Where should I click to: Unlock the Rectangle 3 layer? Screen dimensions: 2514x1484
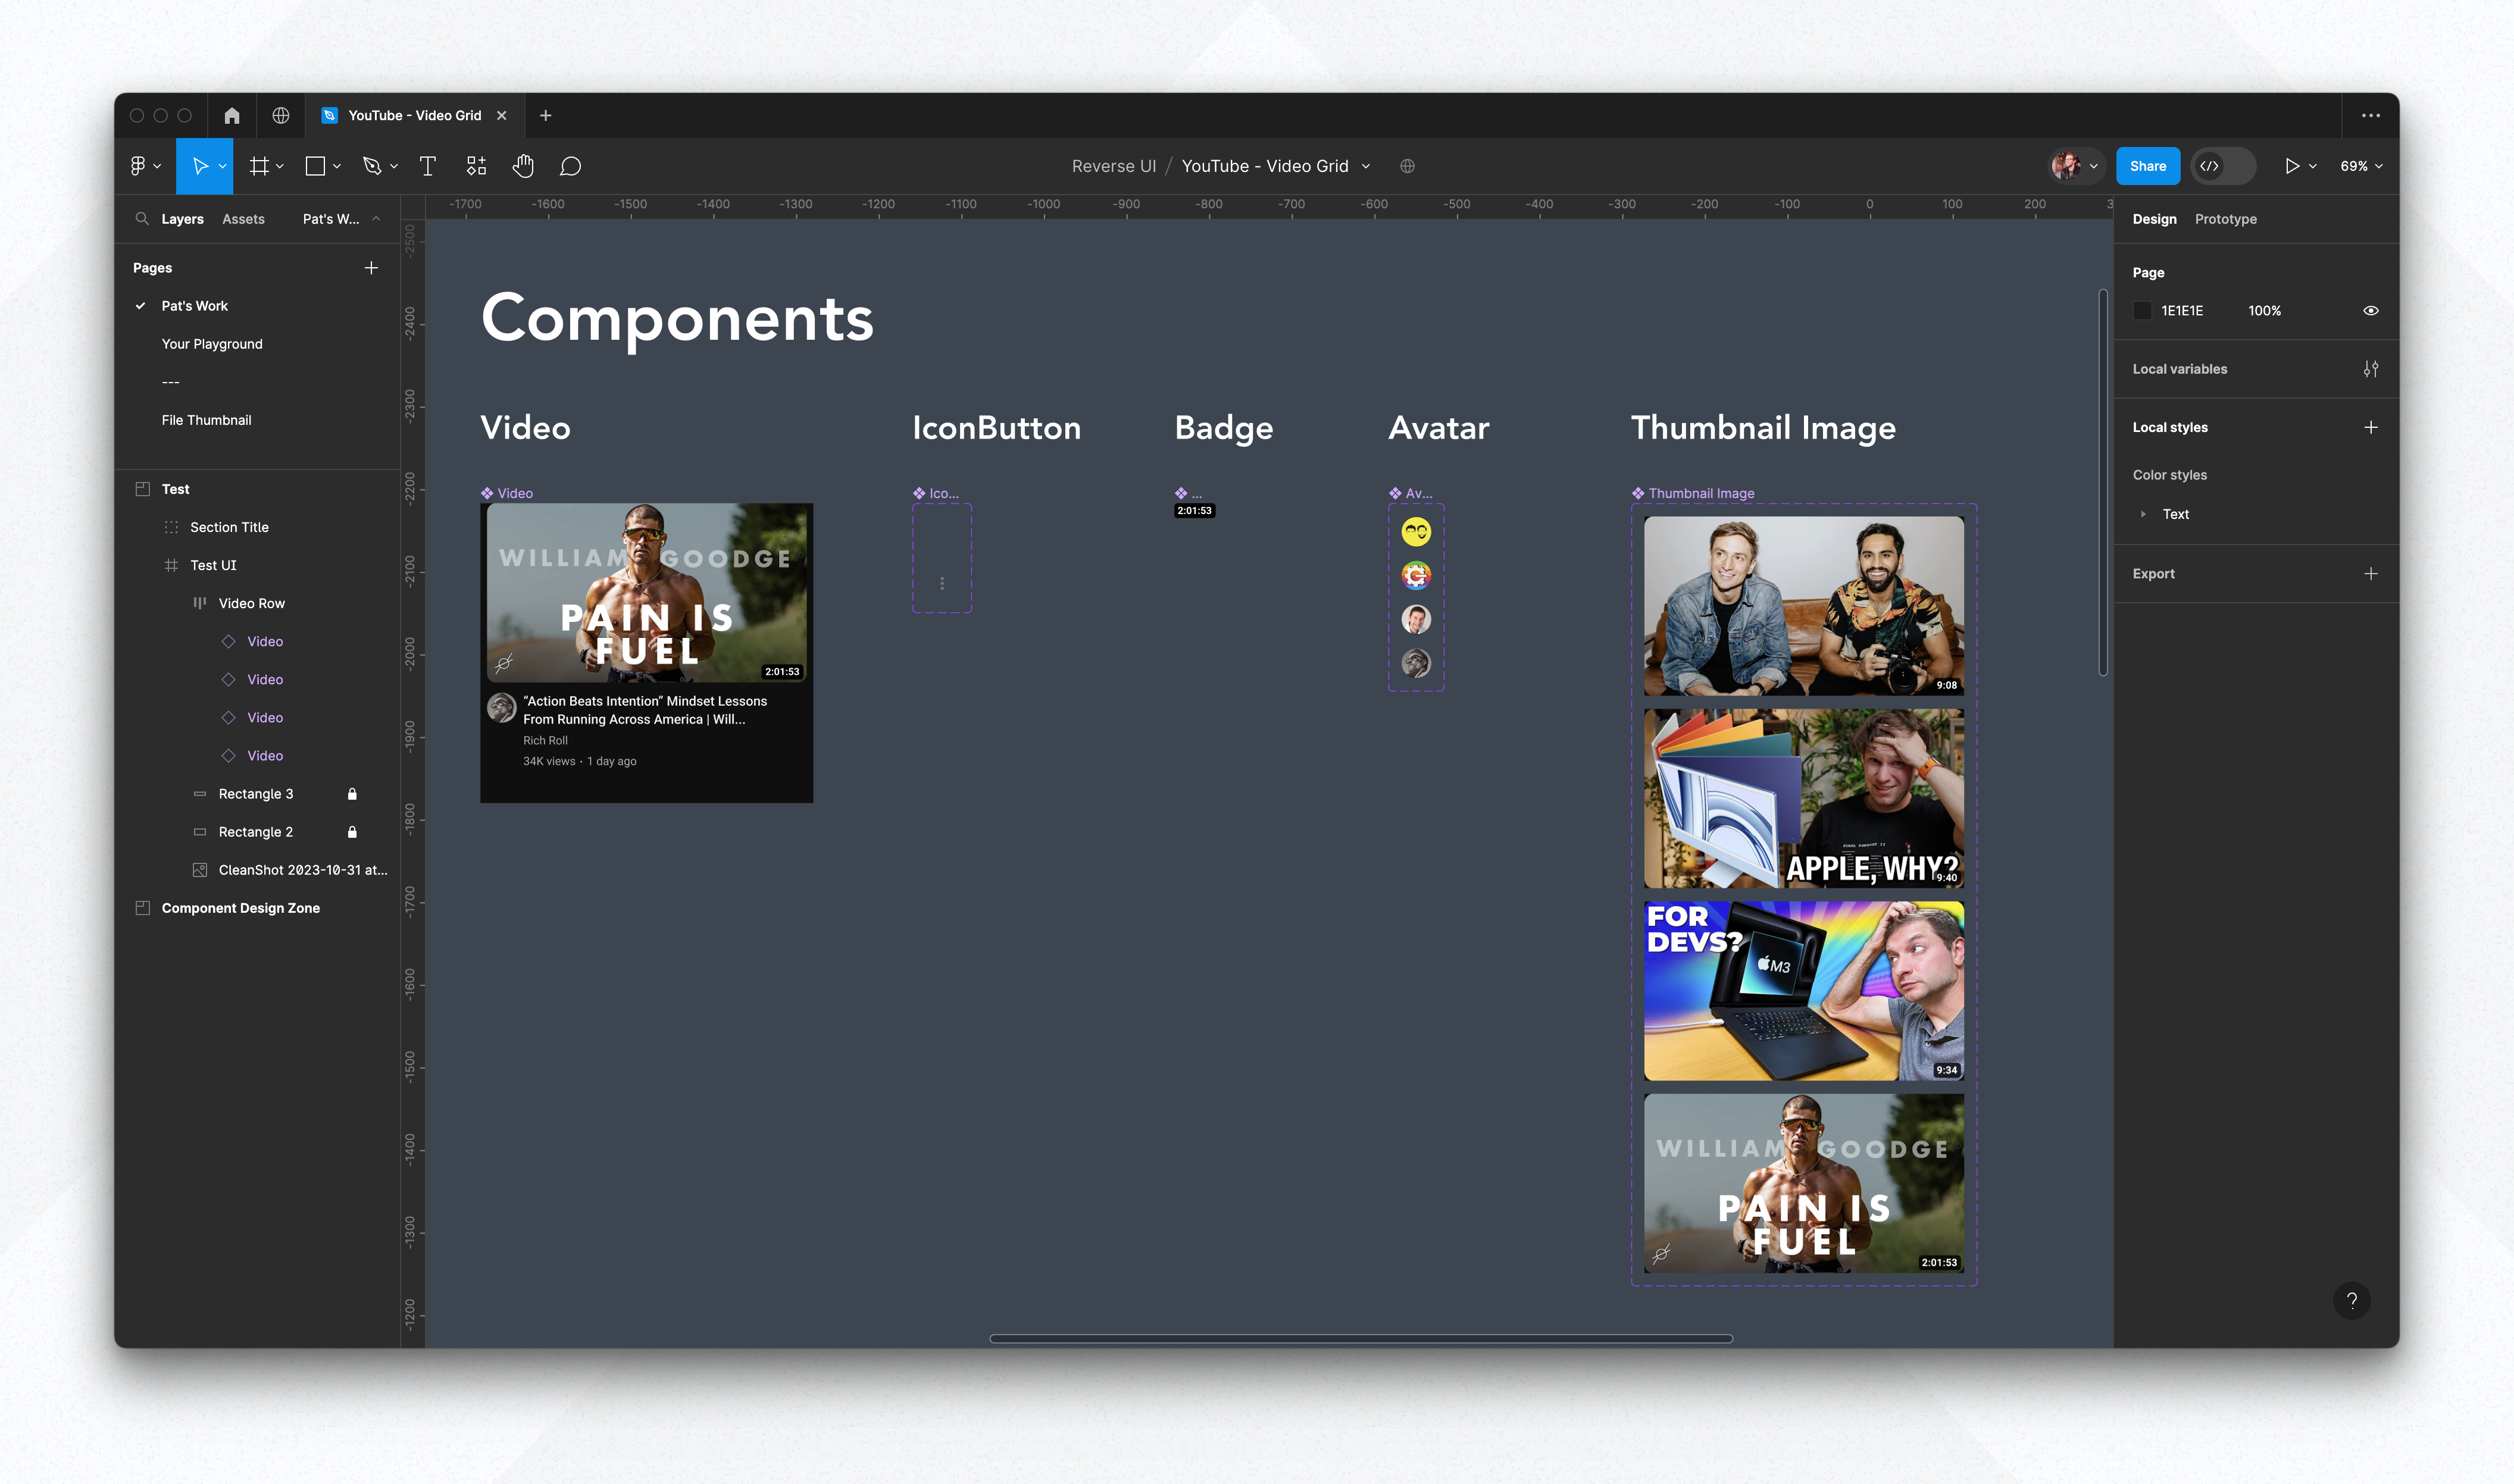(353, 793)
